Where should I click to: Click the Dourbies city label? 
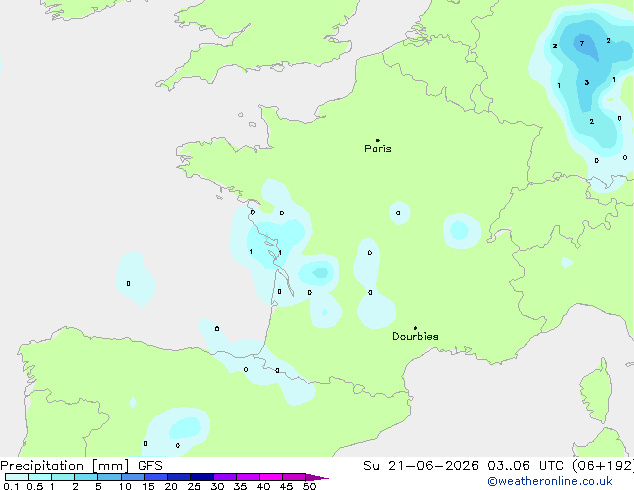click(x=415, y=336)
